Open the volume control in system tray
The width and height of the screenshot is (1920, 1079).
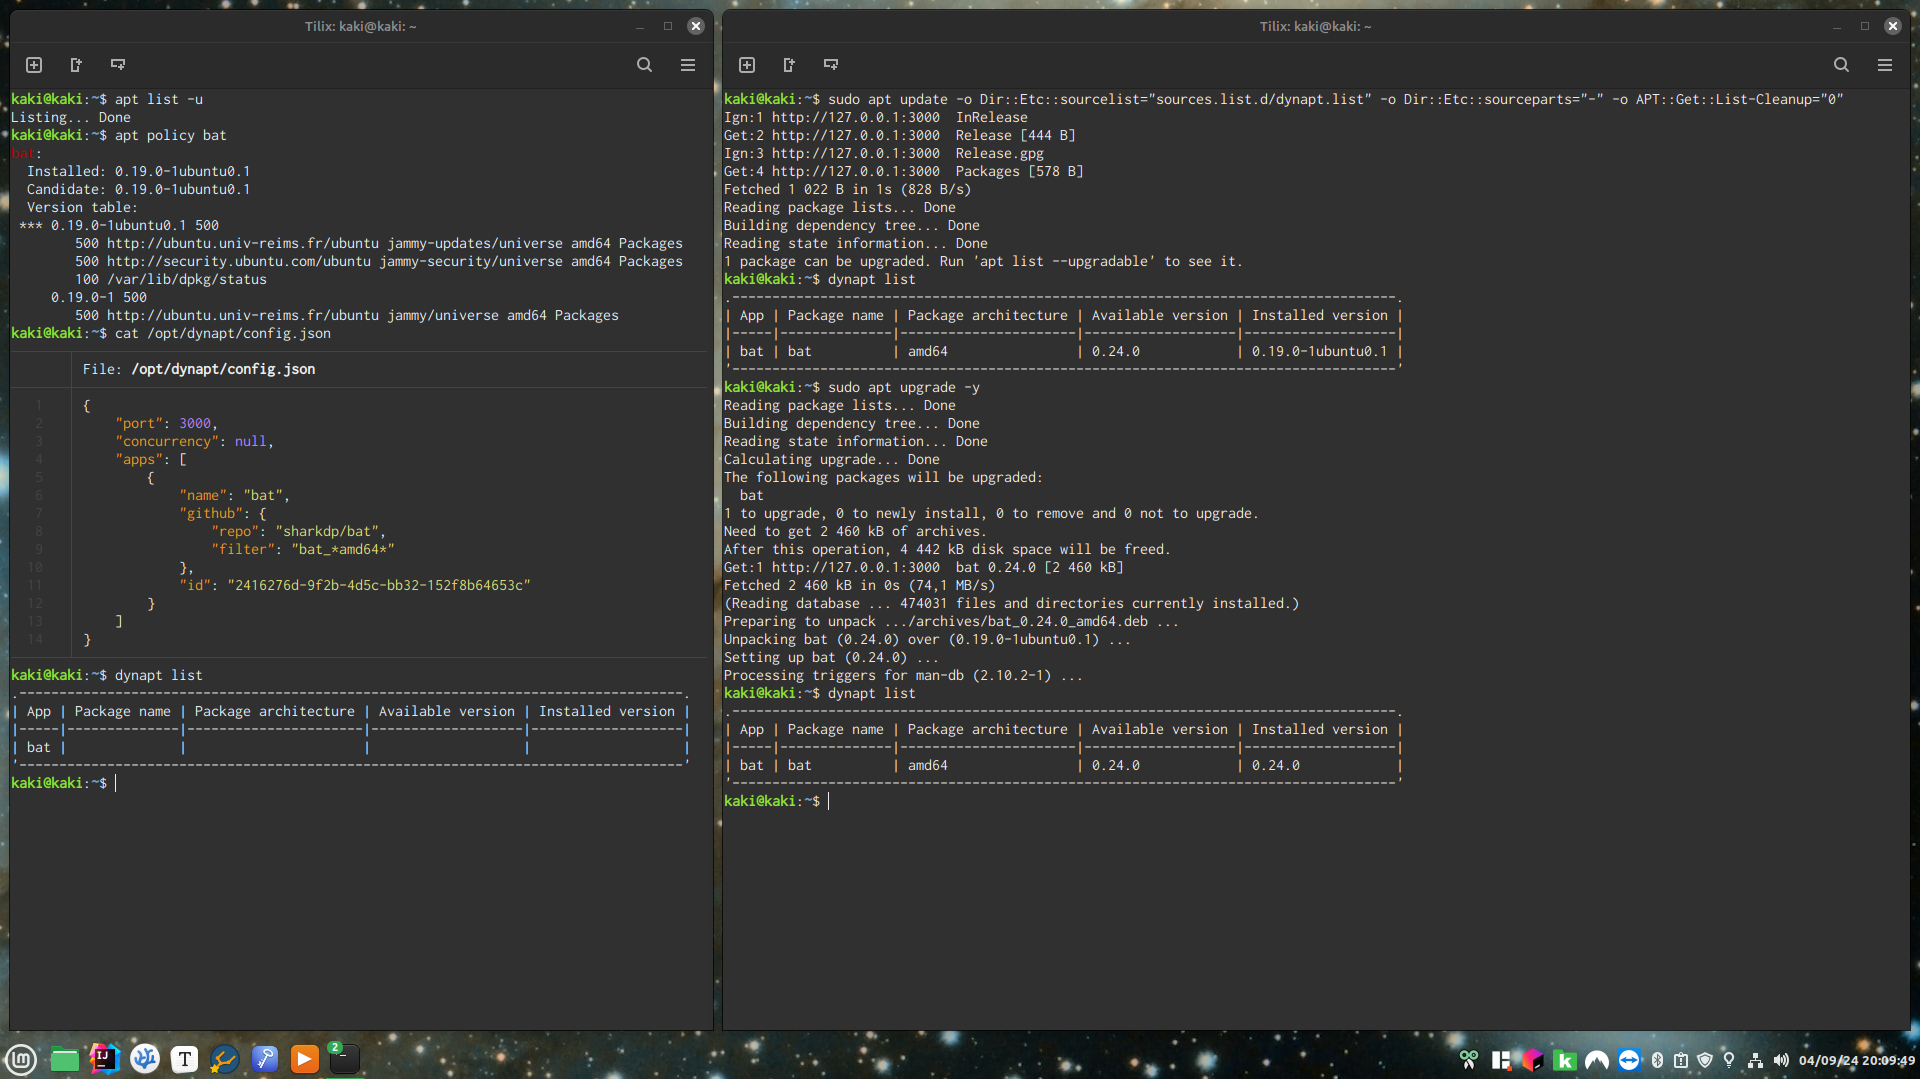pos(1781,1060)
